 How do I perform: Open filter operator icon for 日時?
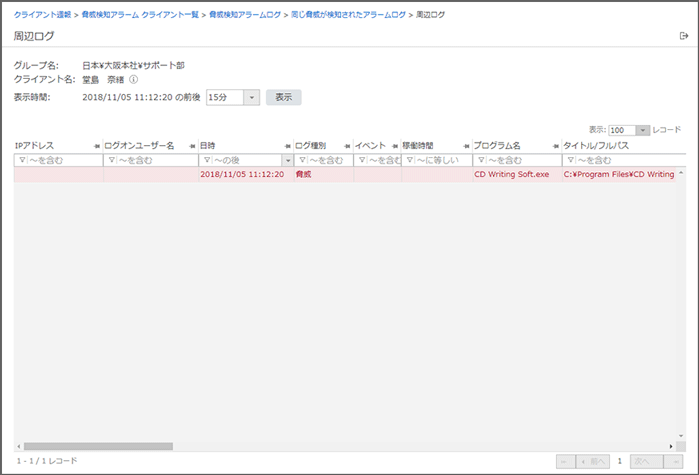[207, 160]
